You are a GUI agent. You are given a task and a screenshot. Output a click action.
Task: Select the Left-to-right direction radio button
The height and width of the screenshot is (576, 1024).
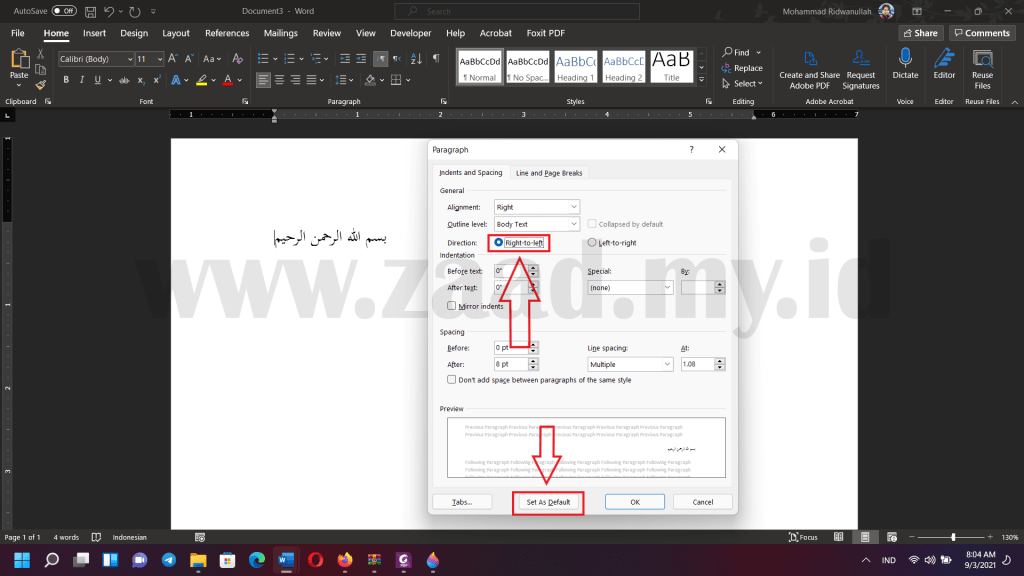point(592,243)
